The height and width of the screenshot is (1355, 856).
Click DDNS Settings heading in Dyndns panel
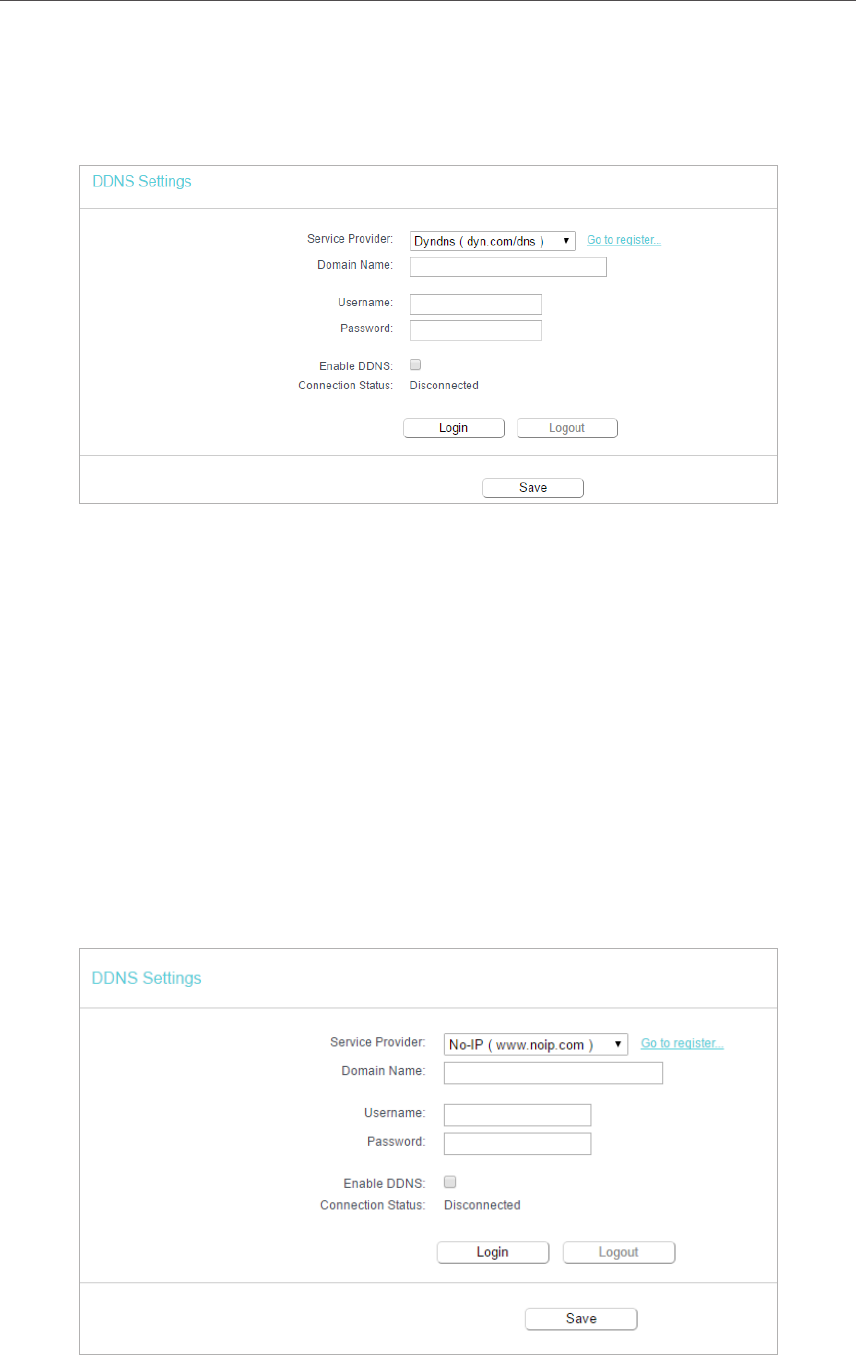pyautogui.click(x=142, y=182)
